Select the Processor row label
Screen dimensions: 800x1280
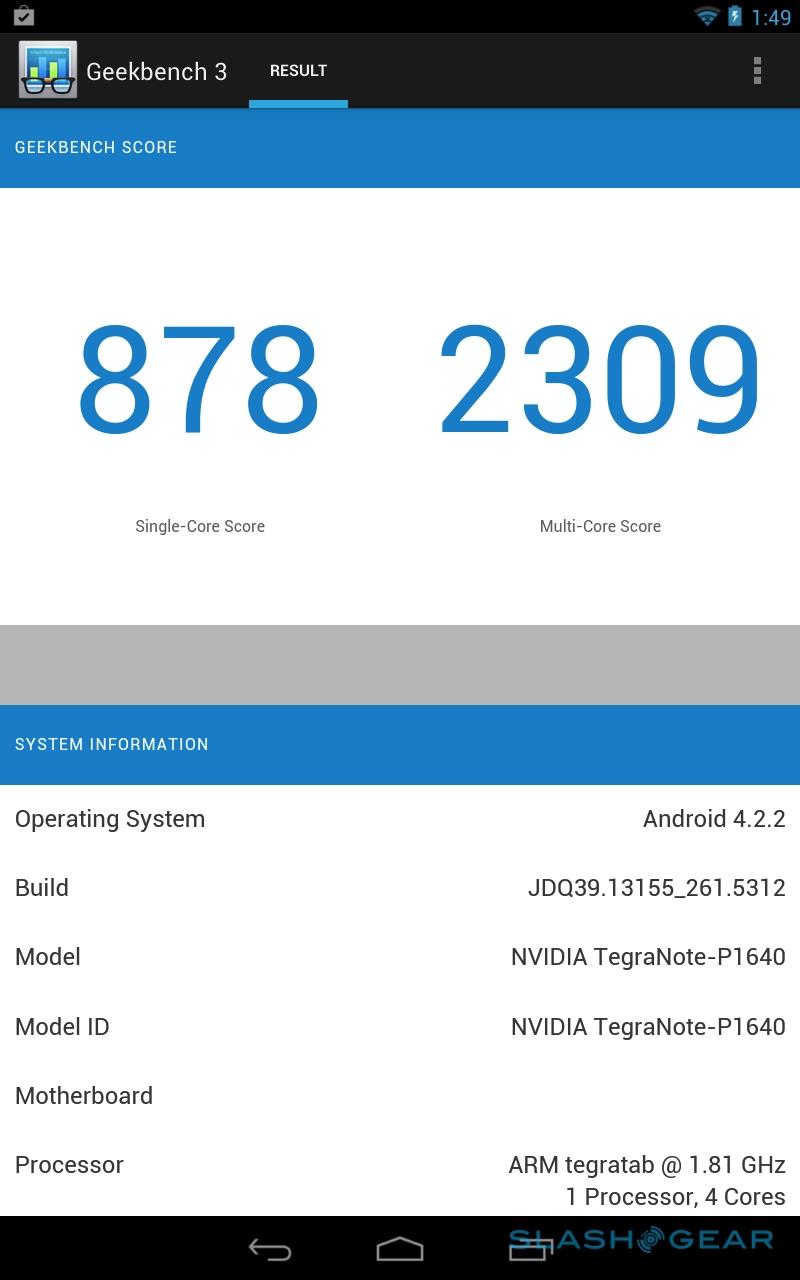pyautogui.click(x=69, y=1165)
